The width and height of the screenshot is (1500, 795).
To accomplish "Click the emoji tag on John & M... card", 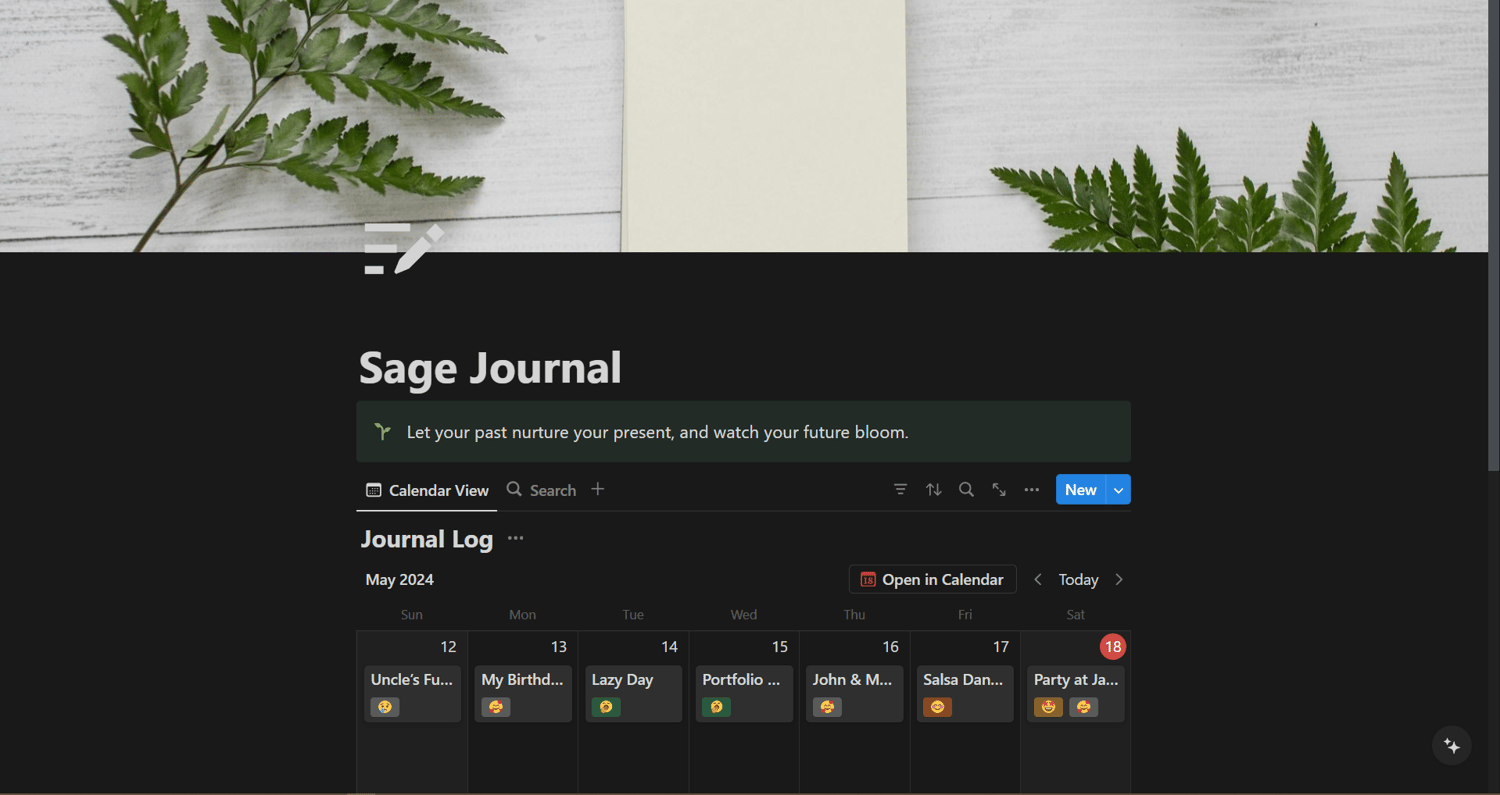I will click(827, 707).
